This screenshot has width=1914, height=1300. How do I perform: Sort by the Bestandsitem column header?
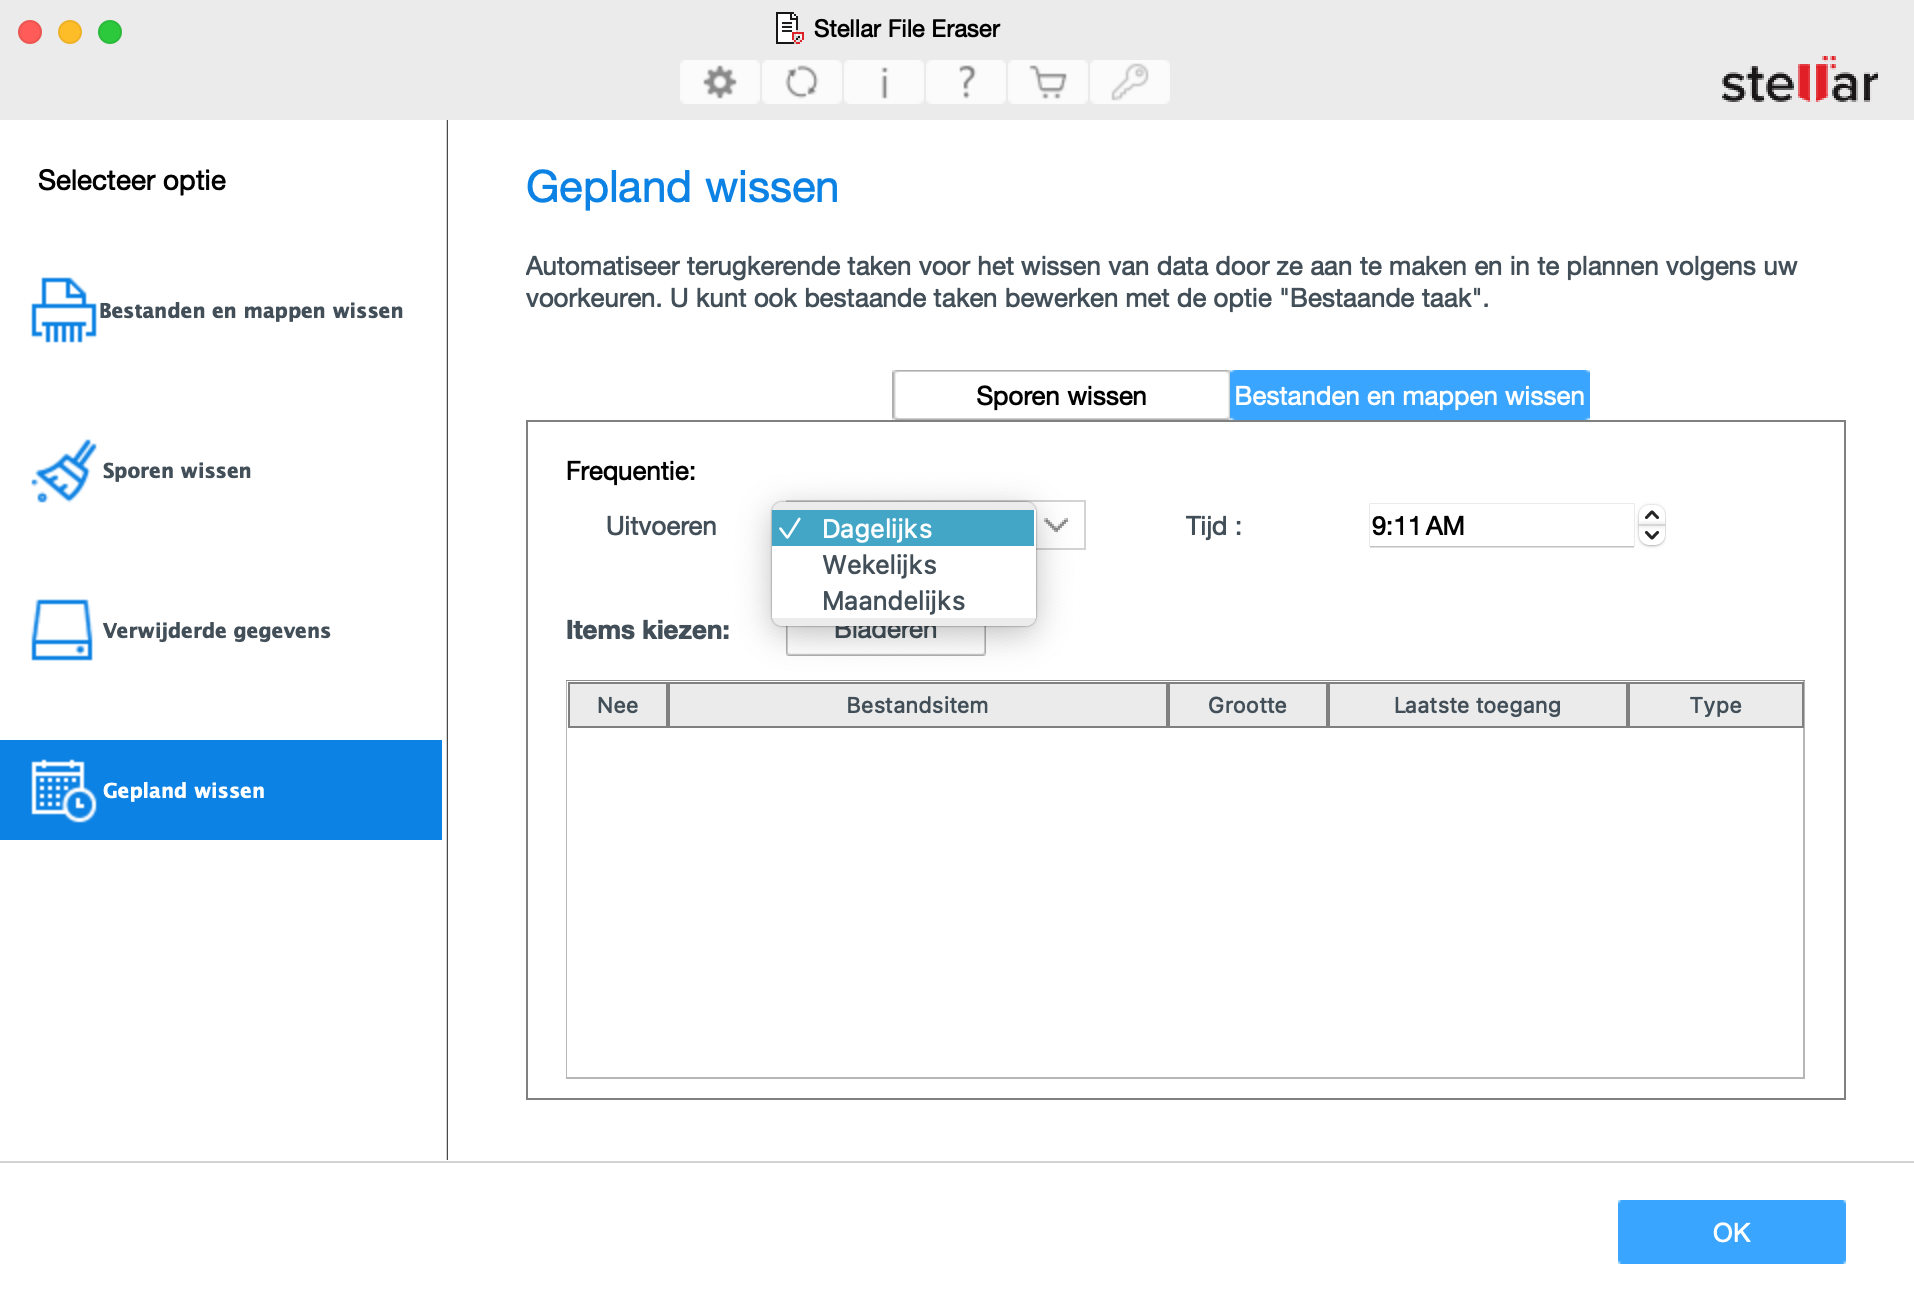point(918,705)
